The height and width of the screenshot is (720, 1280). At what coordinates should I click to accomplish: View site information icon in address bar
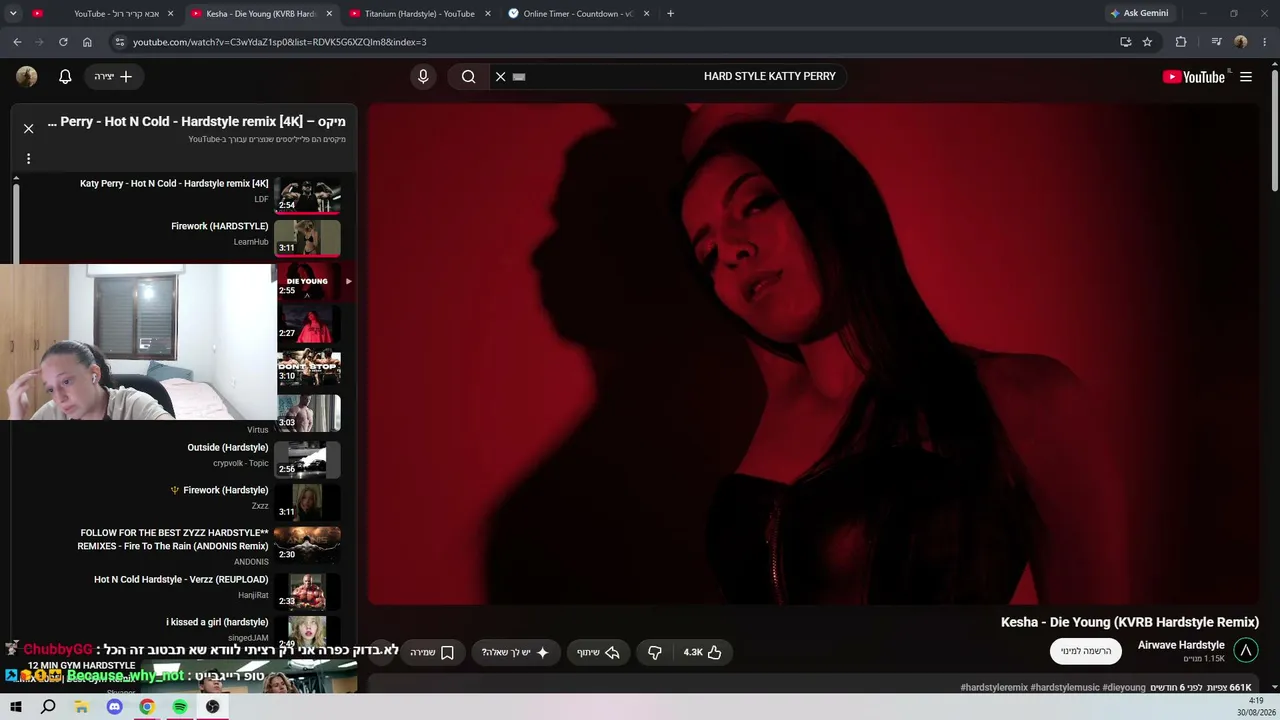click(x=120, y=42)
